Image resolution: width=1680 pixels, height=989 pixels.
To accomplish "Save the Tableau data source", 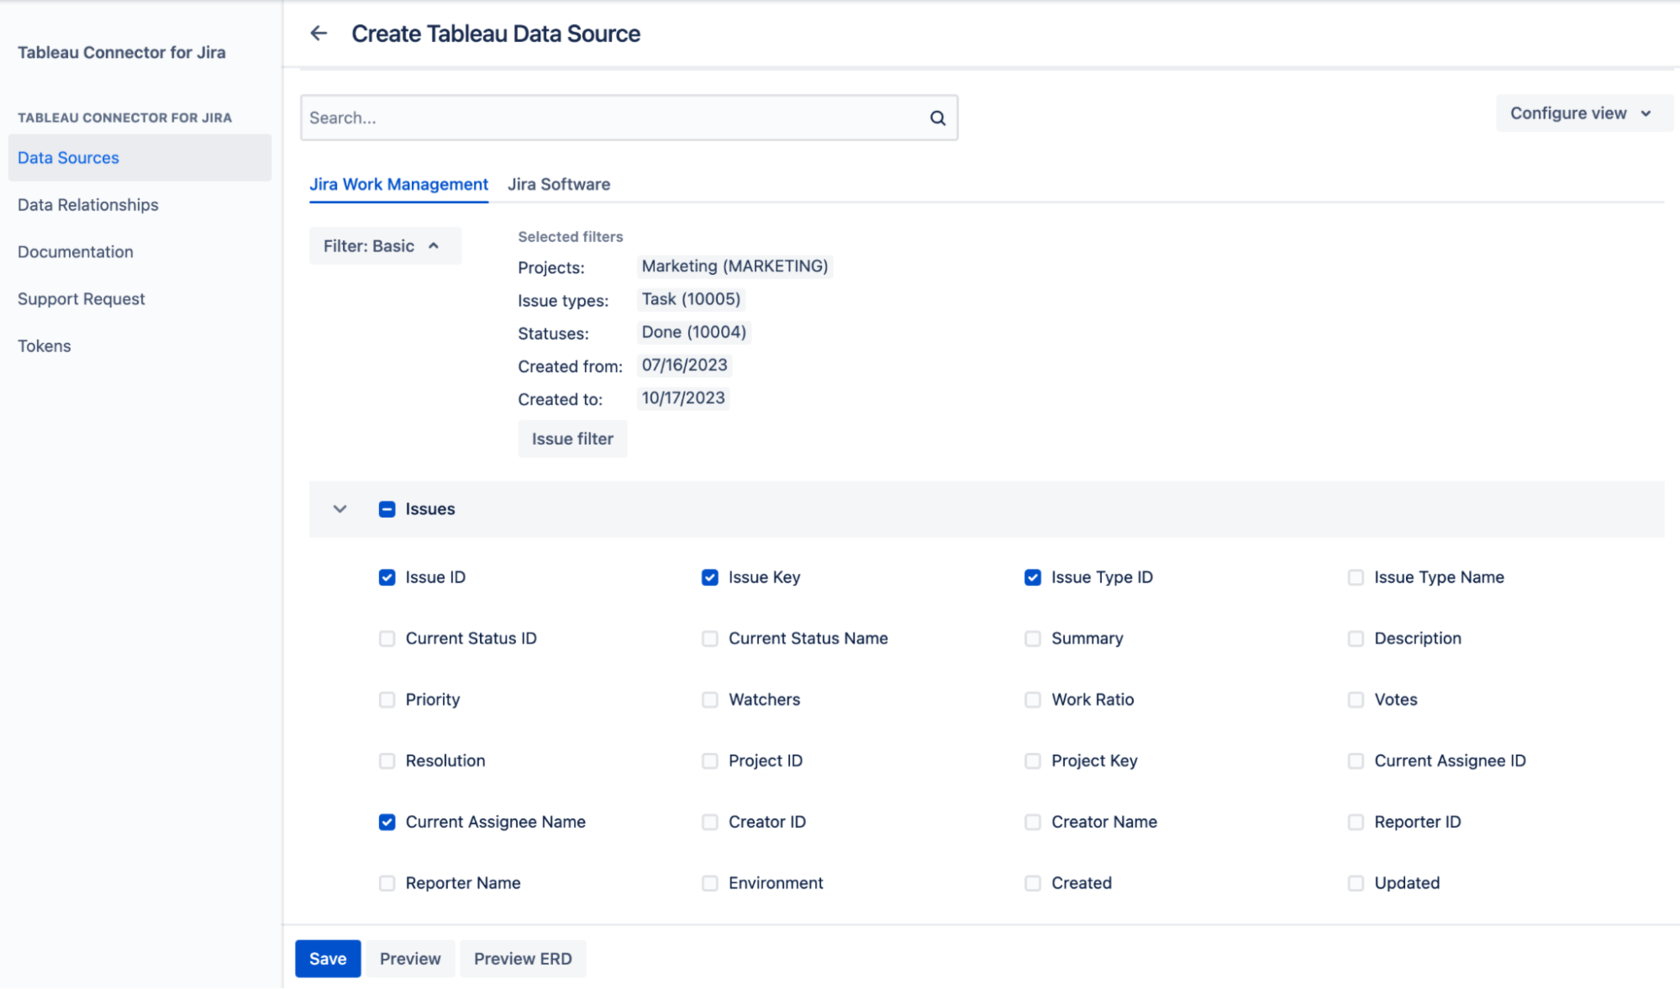I will [327, 958].
